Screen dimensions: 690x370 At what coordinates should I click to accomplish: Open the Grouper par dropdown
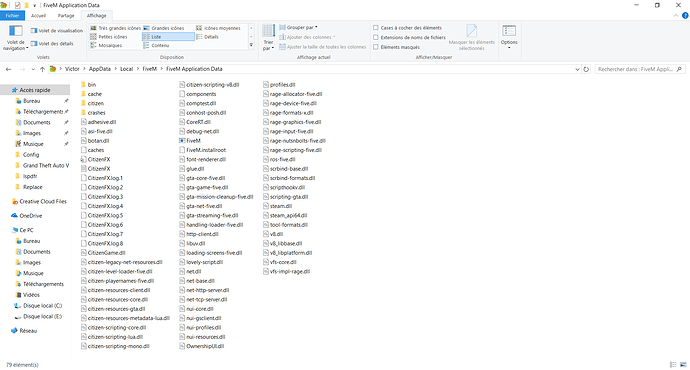(298, 27)
